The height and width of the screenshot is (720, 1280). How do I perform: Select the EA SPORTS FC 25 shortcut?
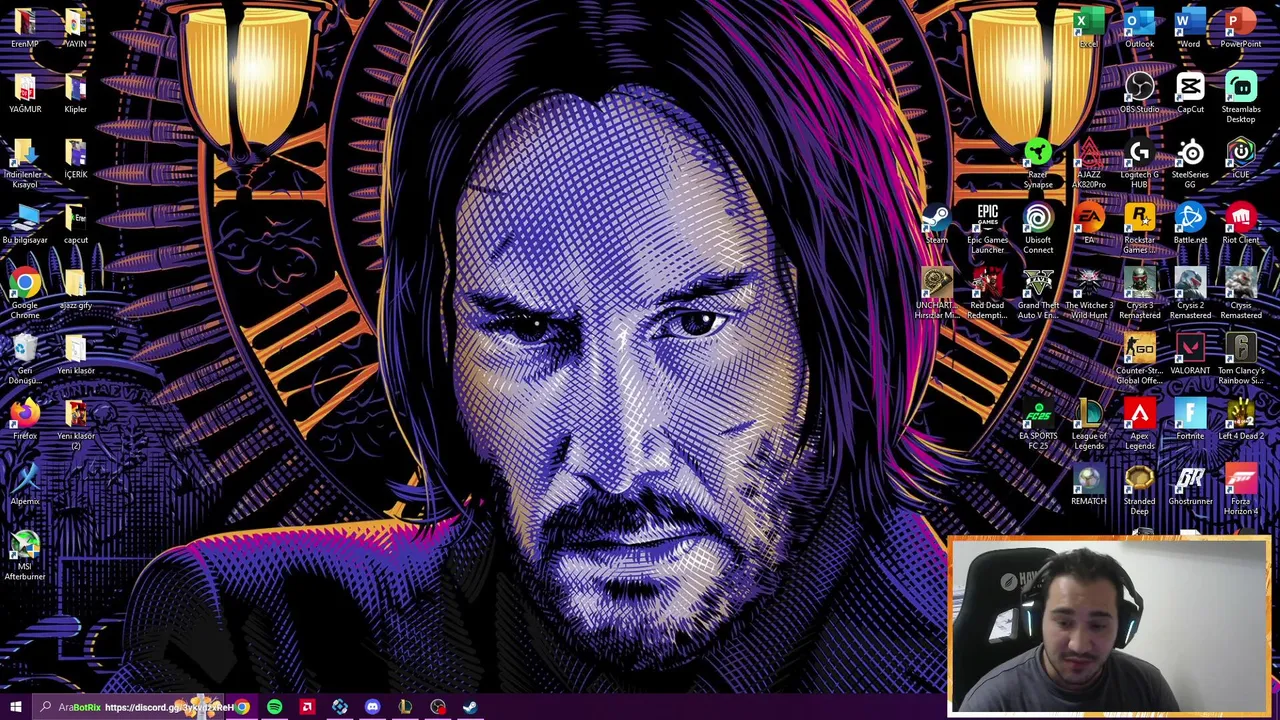coord(1038,425)
